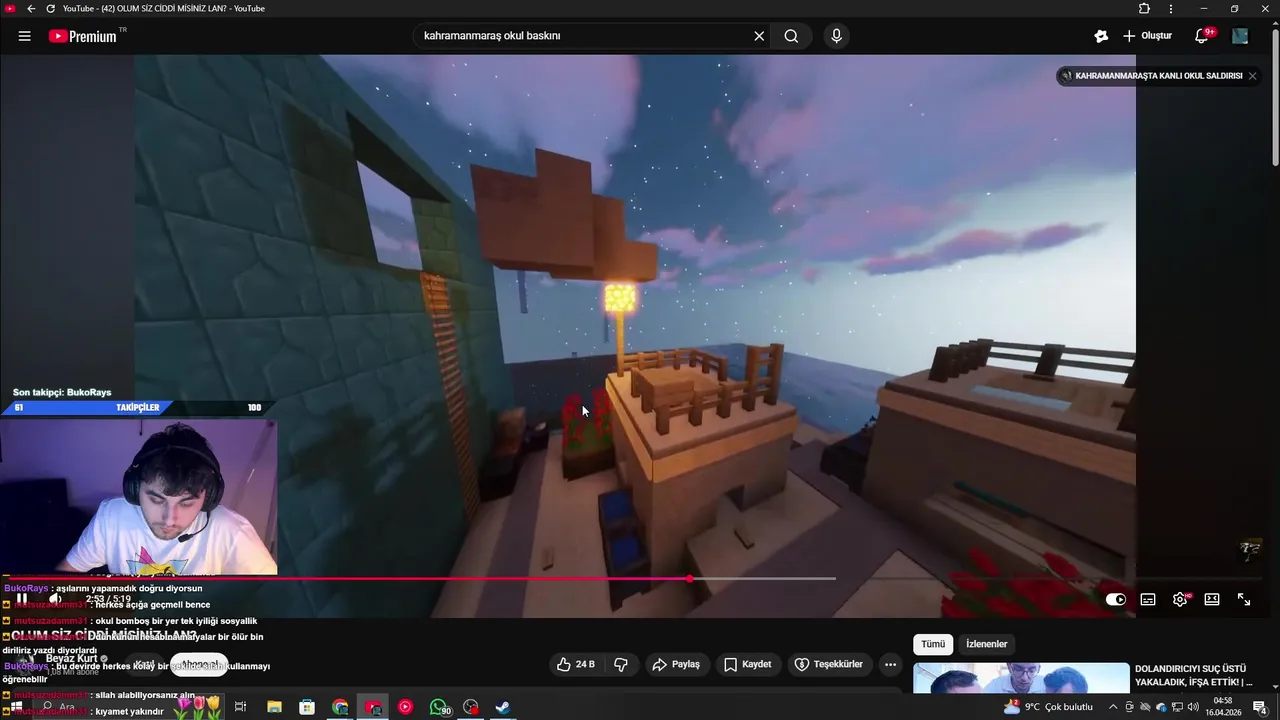This screenshot has height=720, width=1280.
Task: Select the Tümü chip
Action: (933, 644)
